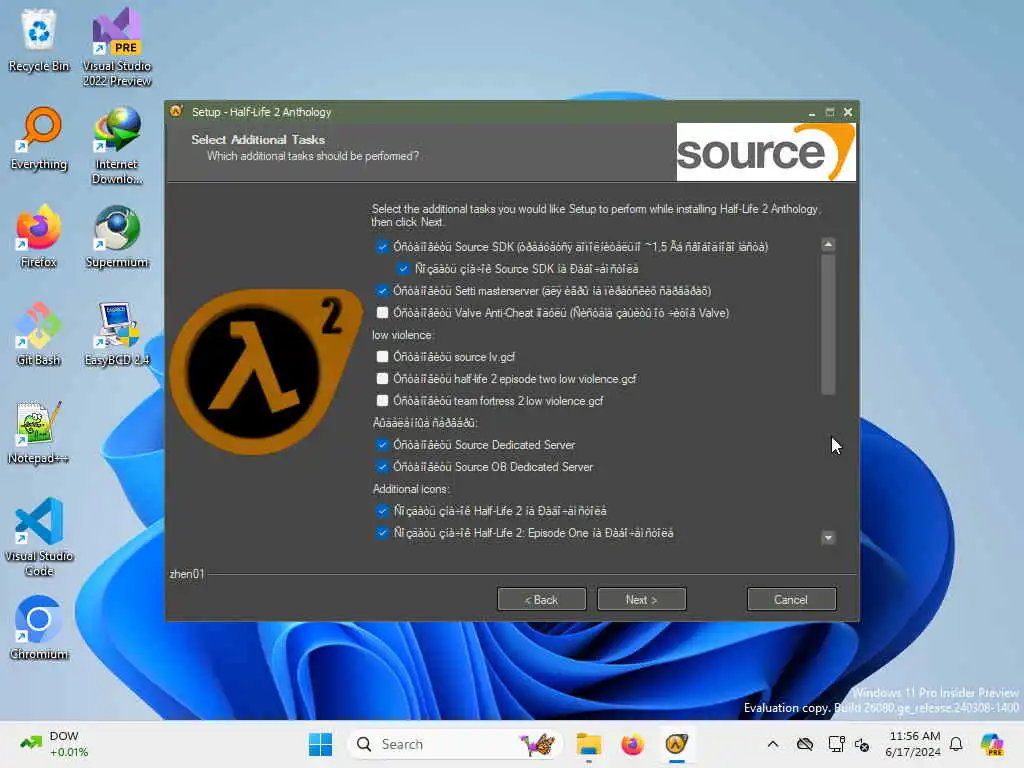The image size is (1024, 768).
Task: Open the DOW stock widget
Action: click(x=55, y=744)
